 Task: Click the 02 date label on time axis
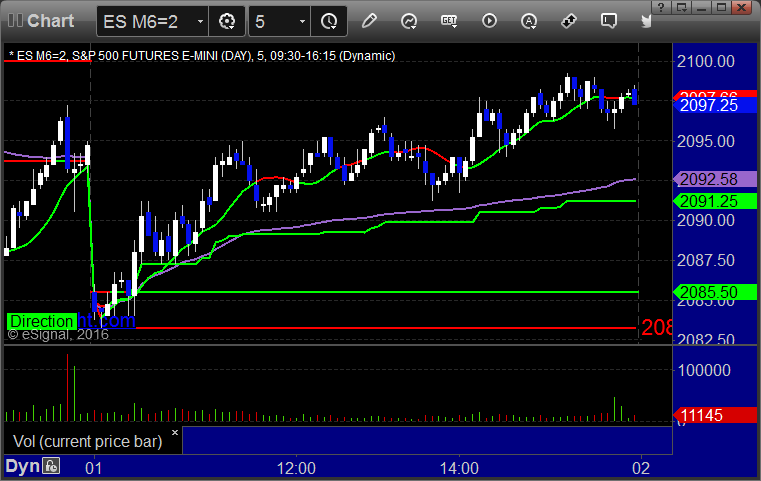click(641, 468)
